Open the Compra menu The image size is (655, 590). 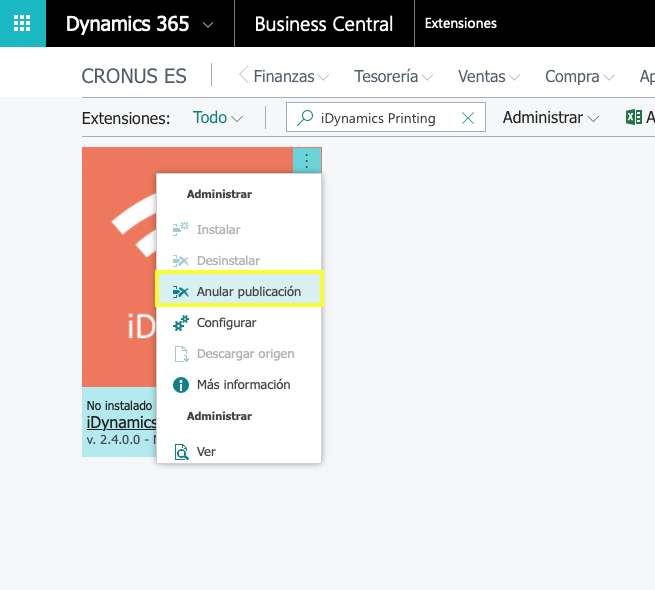click(579, 76)
